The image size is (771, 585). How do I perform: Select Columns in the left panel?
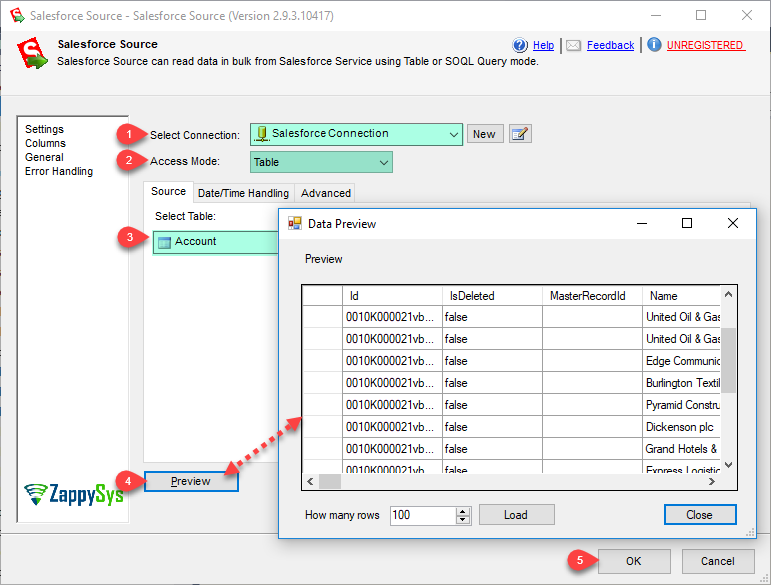45,144
